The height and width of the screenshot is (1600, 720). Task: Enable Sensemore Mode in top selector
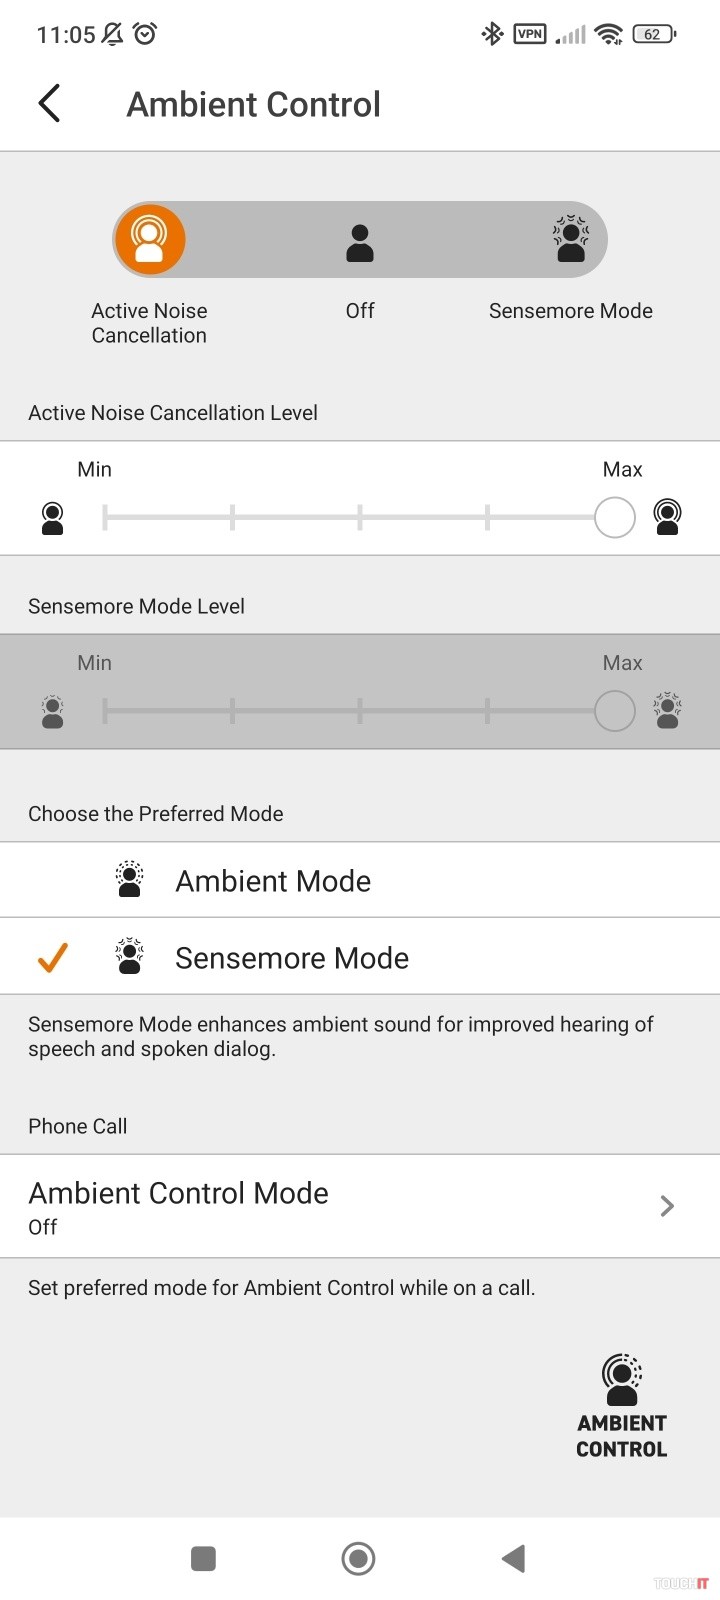571,240
